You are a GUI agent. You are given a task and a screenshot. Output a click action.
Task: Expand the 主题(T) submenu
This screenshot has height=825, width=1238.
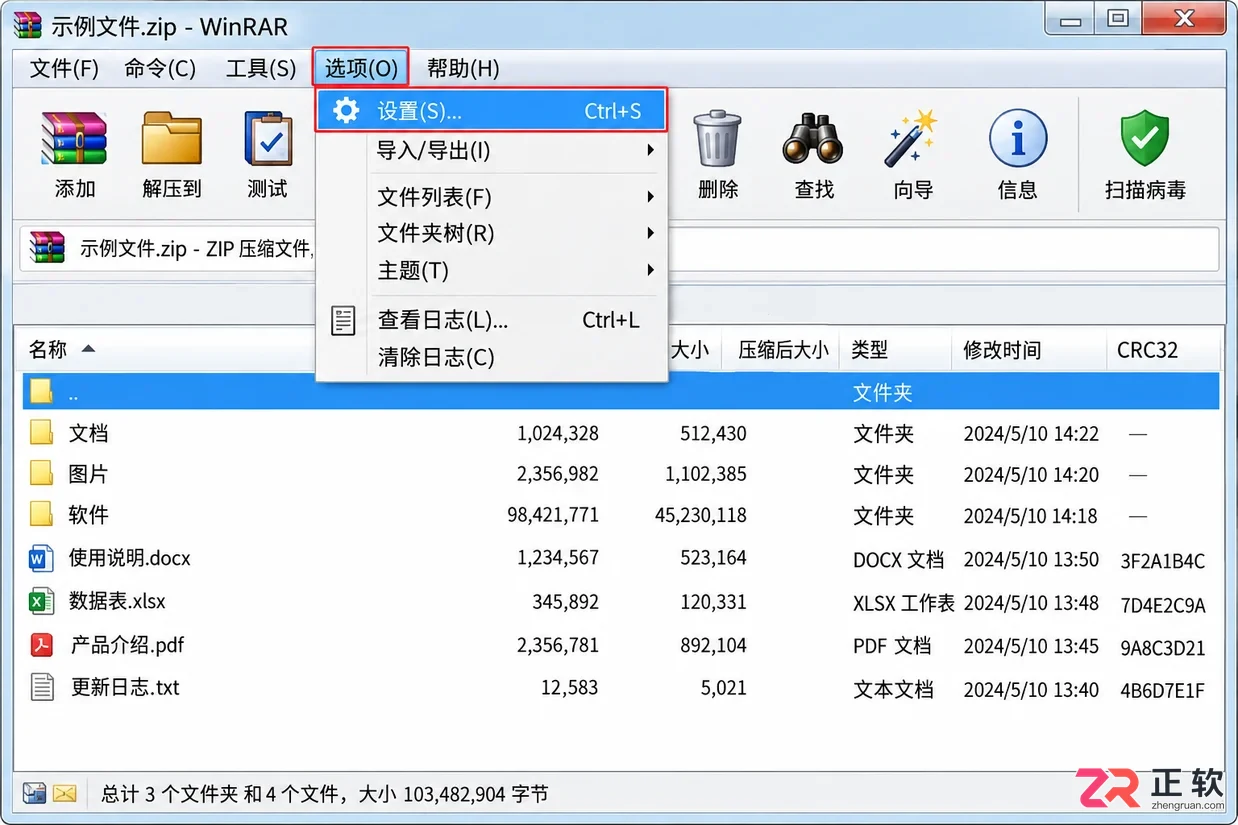pyautogui.click(x=491, y=271)
